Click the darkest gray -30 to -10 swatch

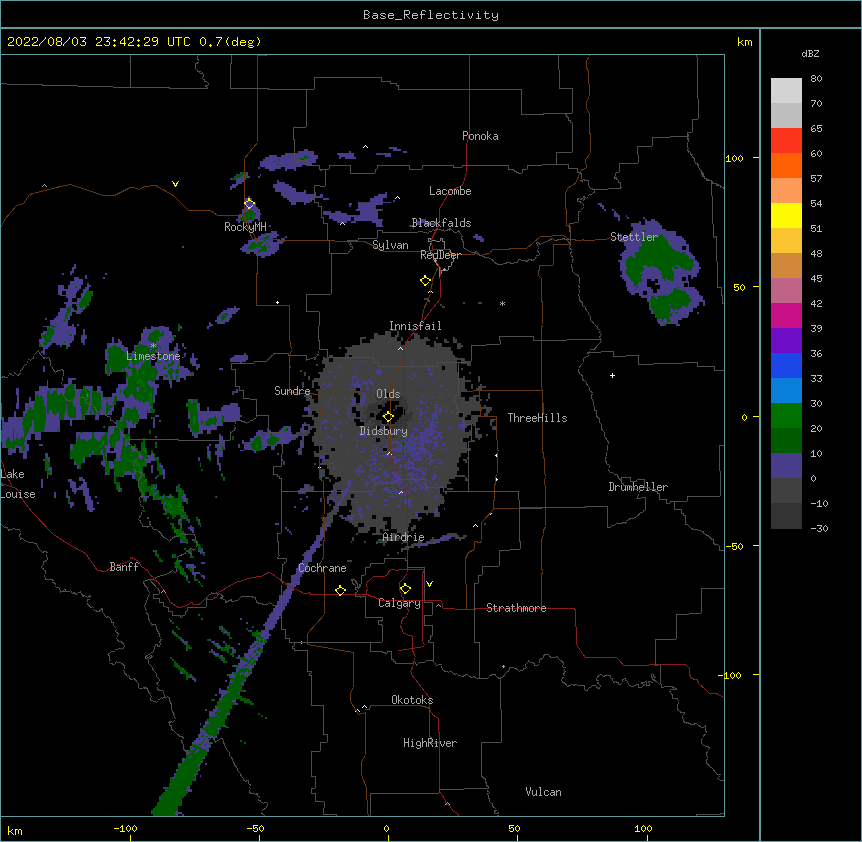coord(786,516)
